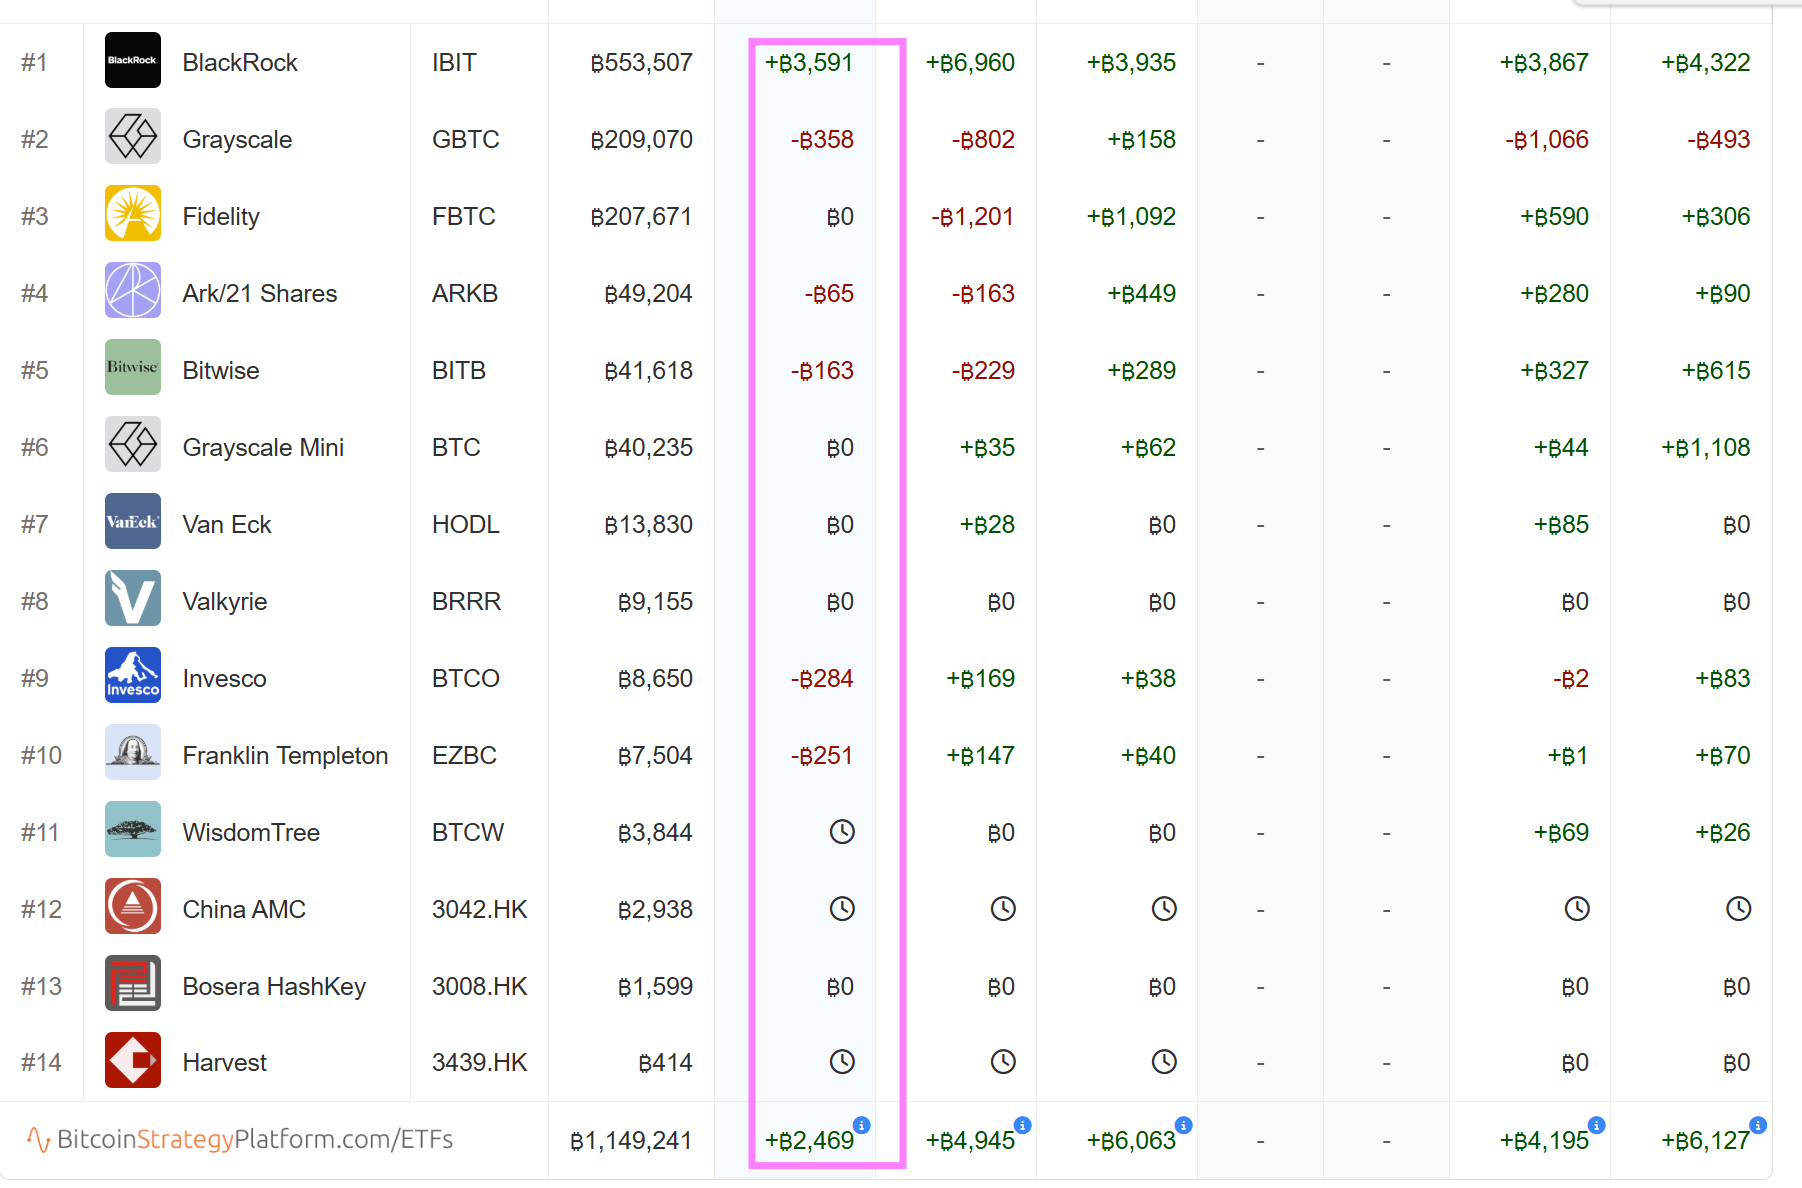The width and height of the screenshot is (1802, 1188).
Task: Click the pending clock icon in WisdomTree row
Action: click(x=842, y=832)
